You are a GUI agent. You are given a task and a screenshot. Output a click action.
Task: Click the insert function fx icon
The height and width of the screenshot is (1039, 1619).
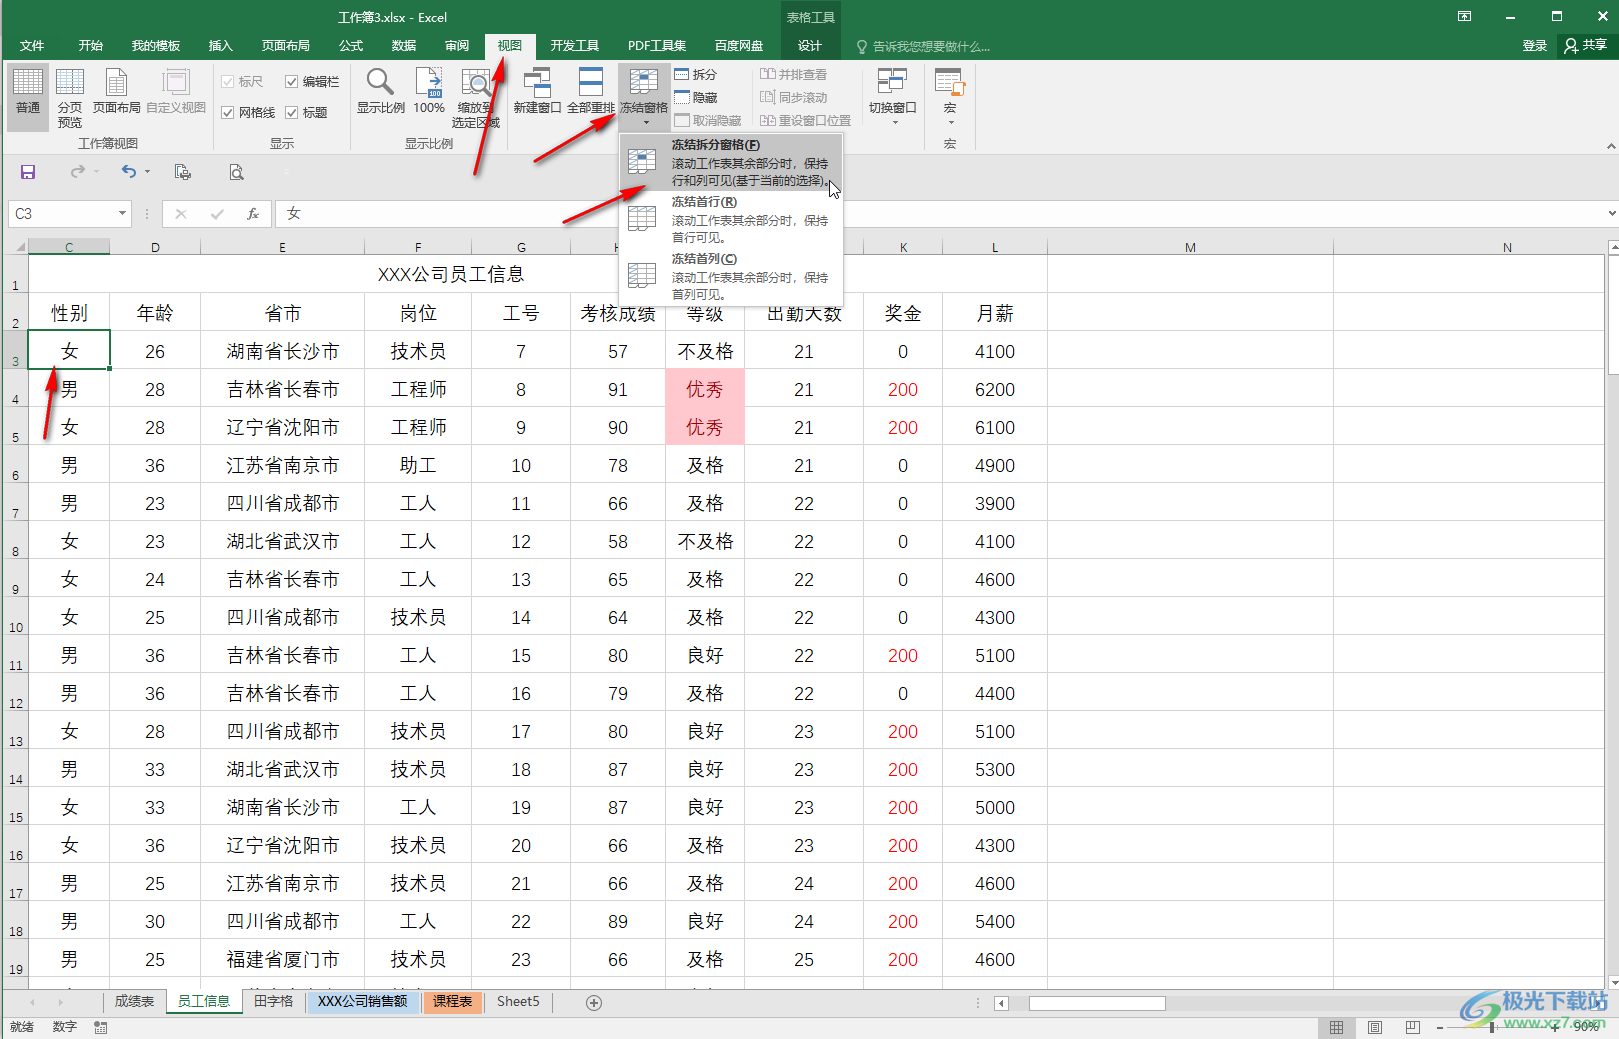point(253,213)
